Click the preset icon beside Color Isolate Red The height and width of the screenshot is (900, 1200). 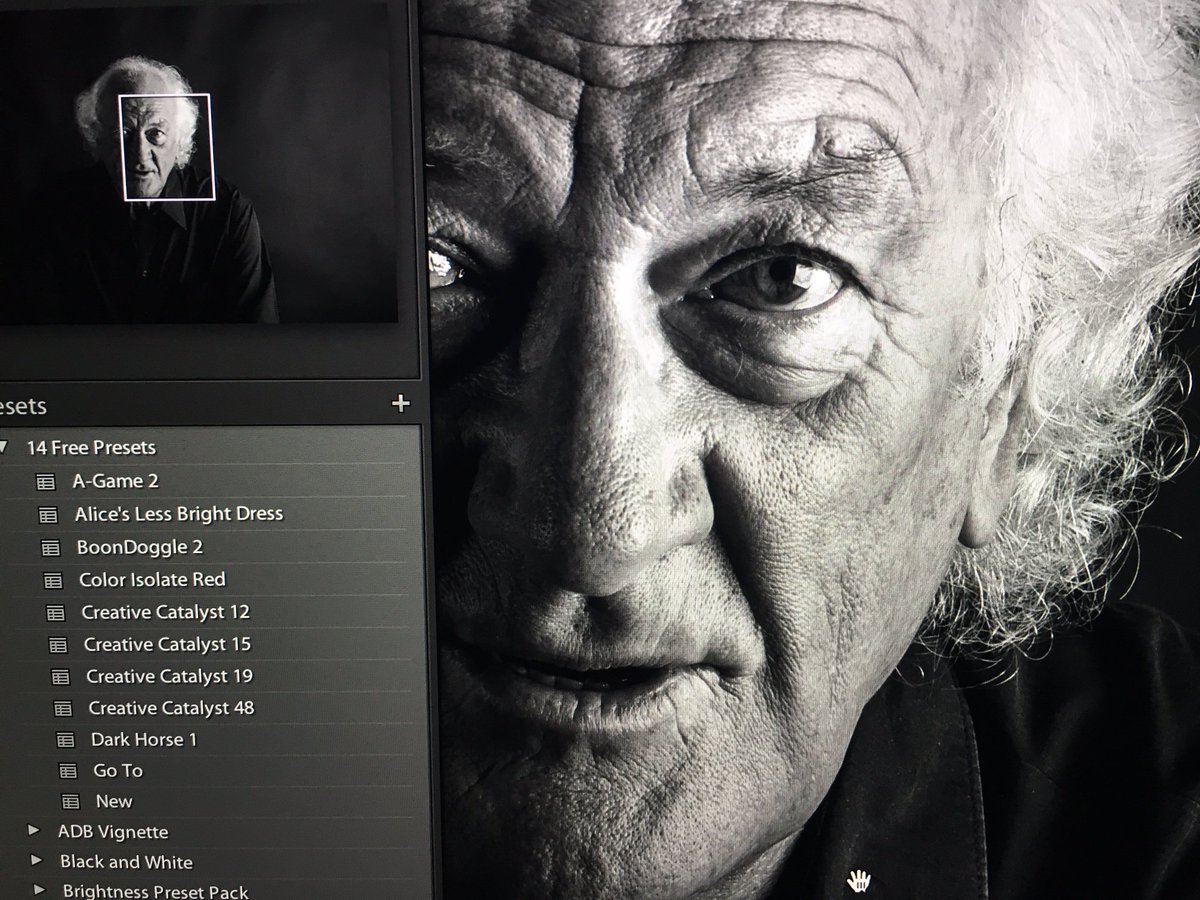click(x=53, y=580)
